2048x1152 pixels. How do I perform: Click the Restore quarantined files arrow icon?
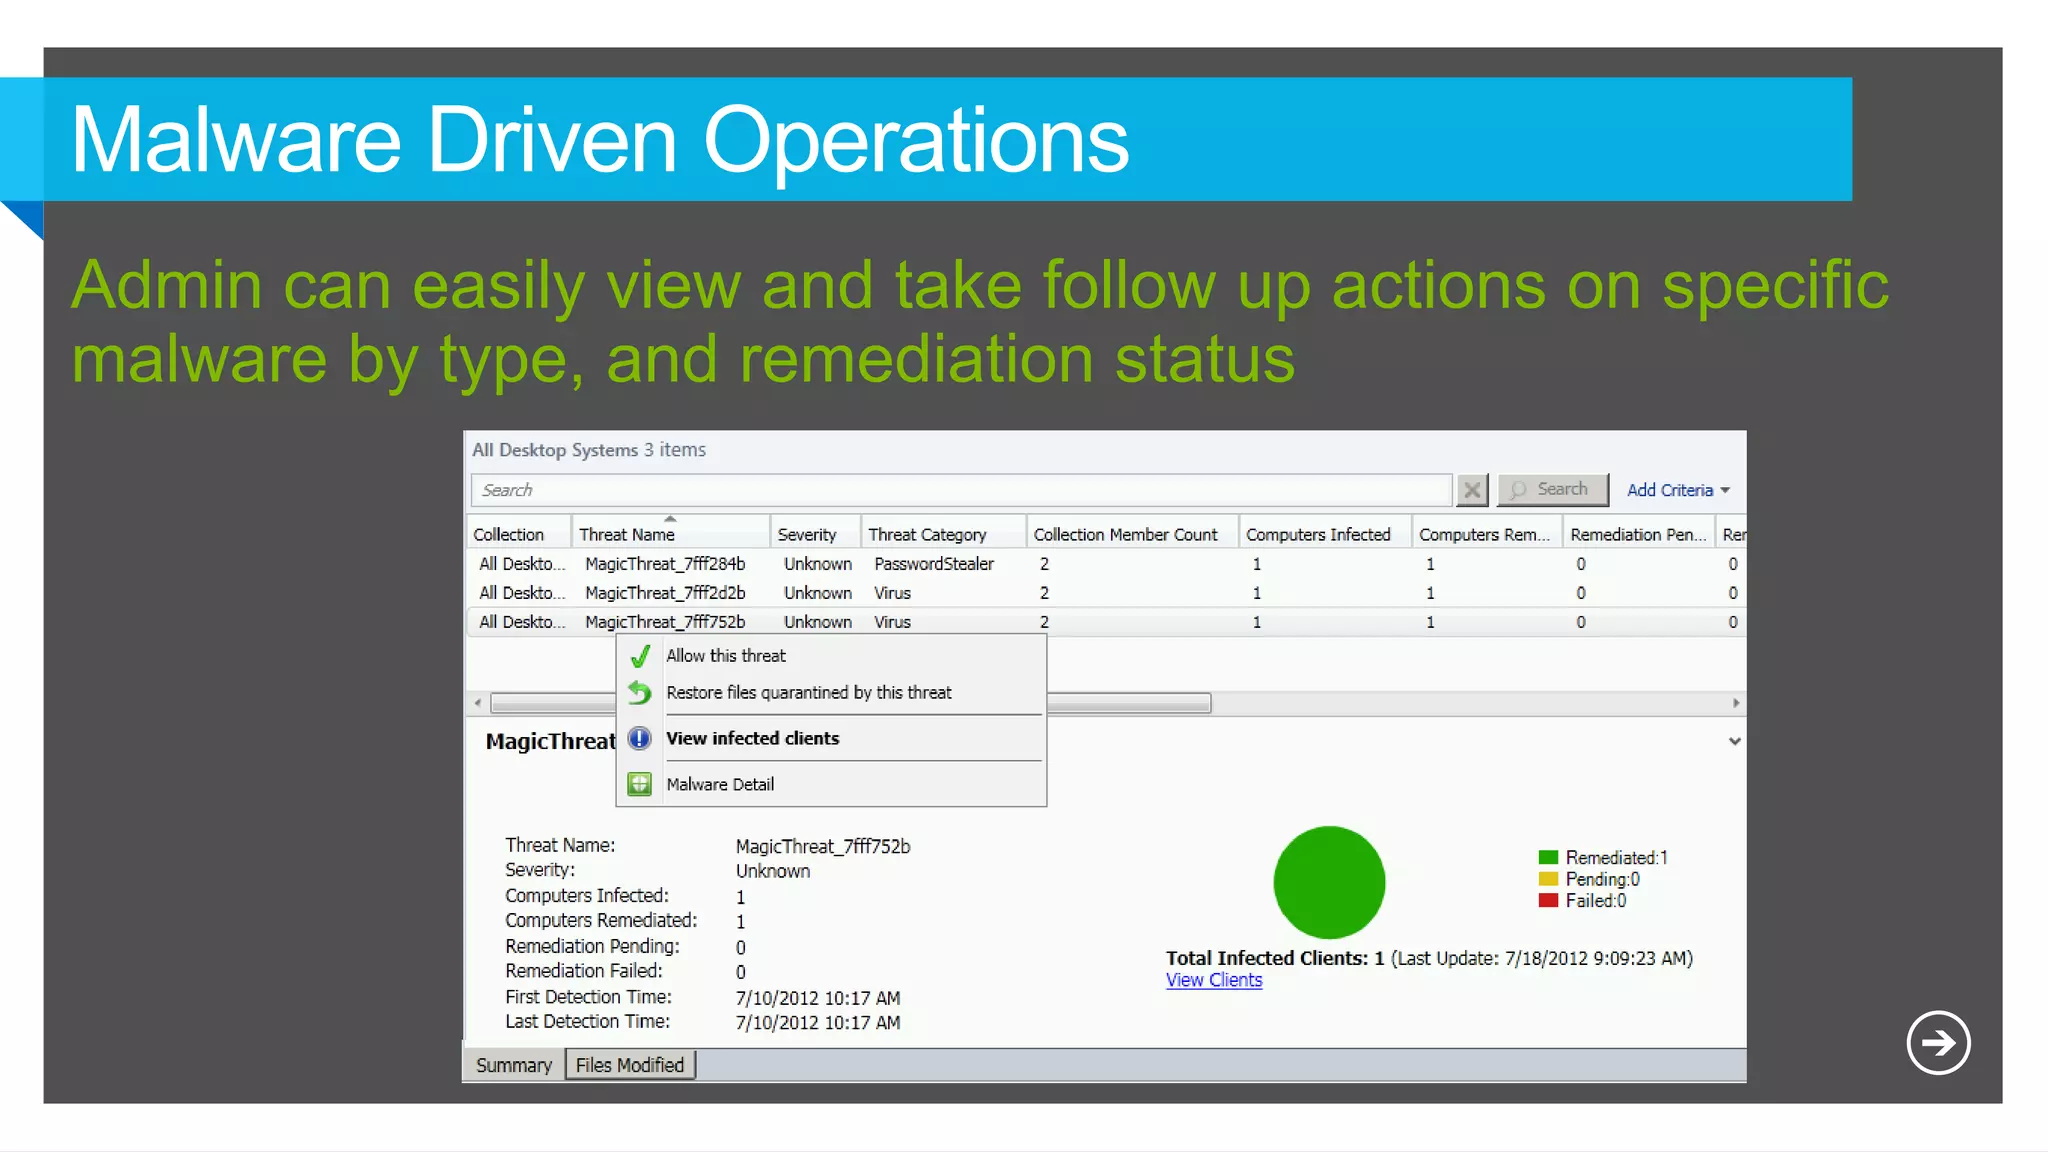[x=640, y=692]
